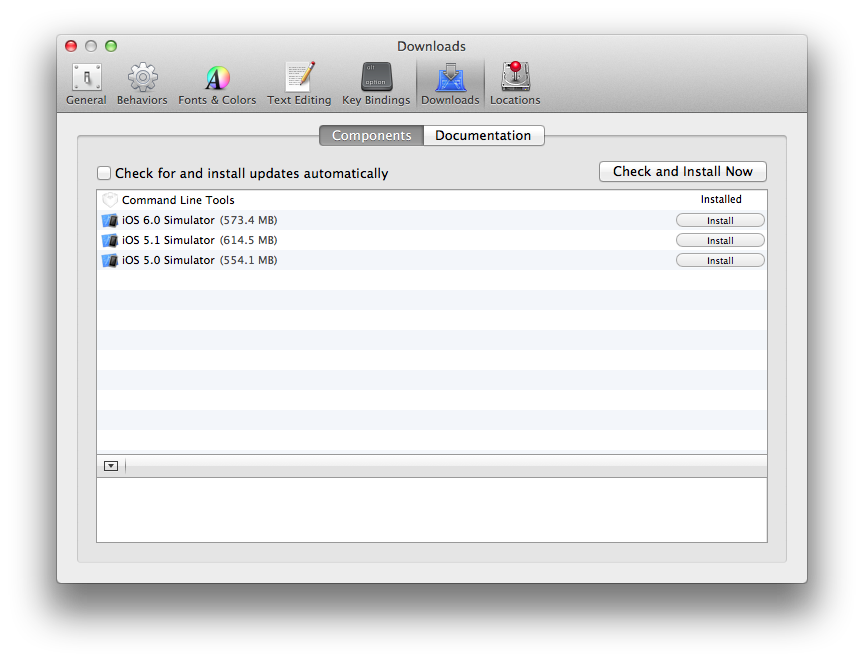Viewport: 864px width, 662px height.
Task: Select the Command Line Tools row text
Action: 178,200
